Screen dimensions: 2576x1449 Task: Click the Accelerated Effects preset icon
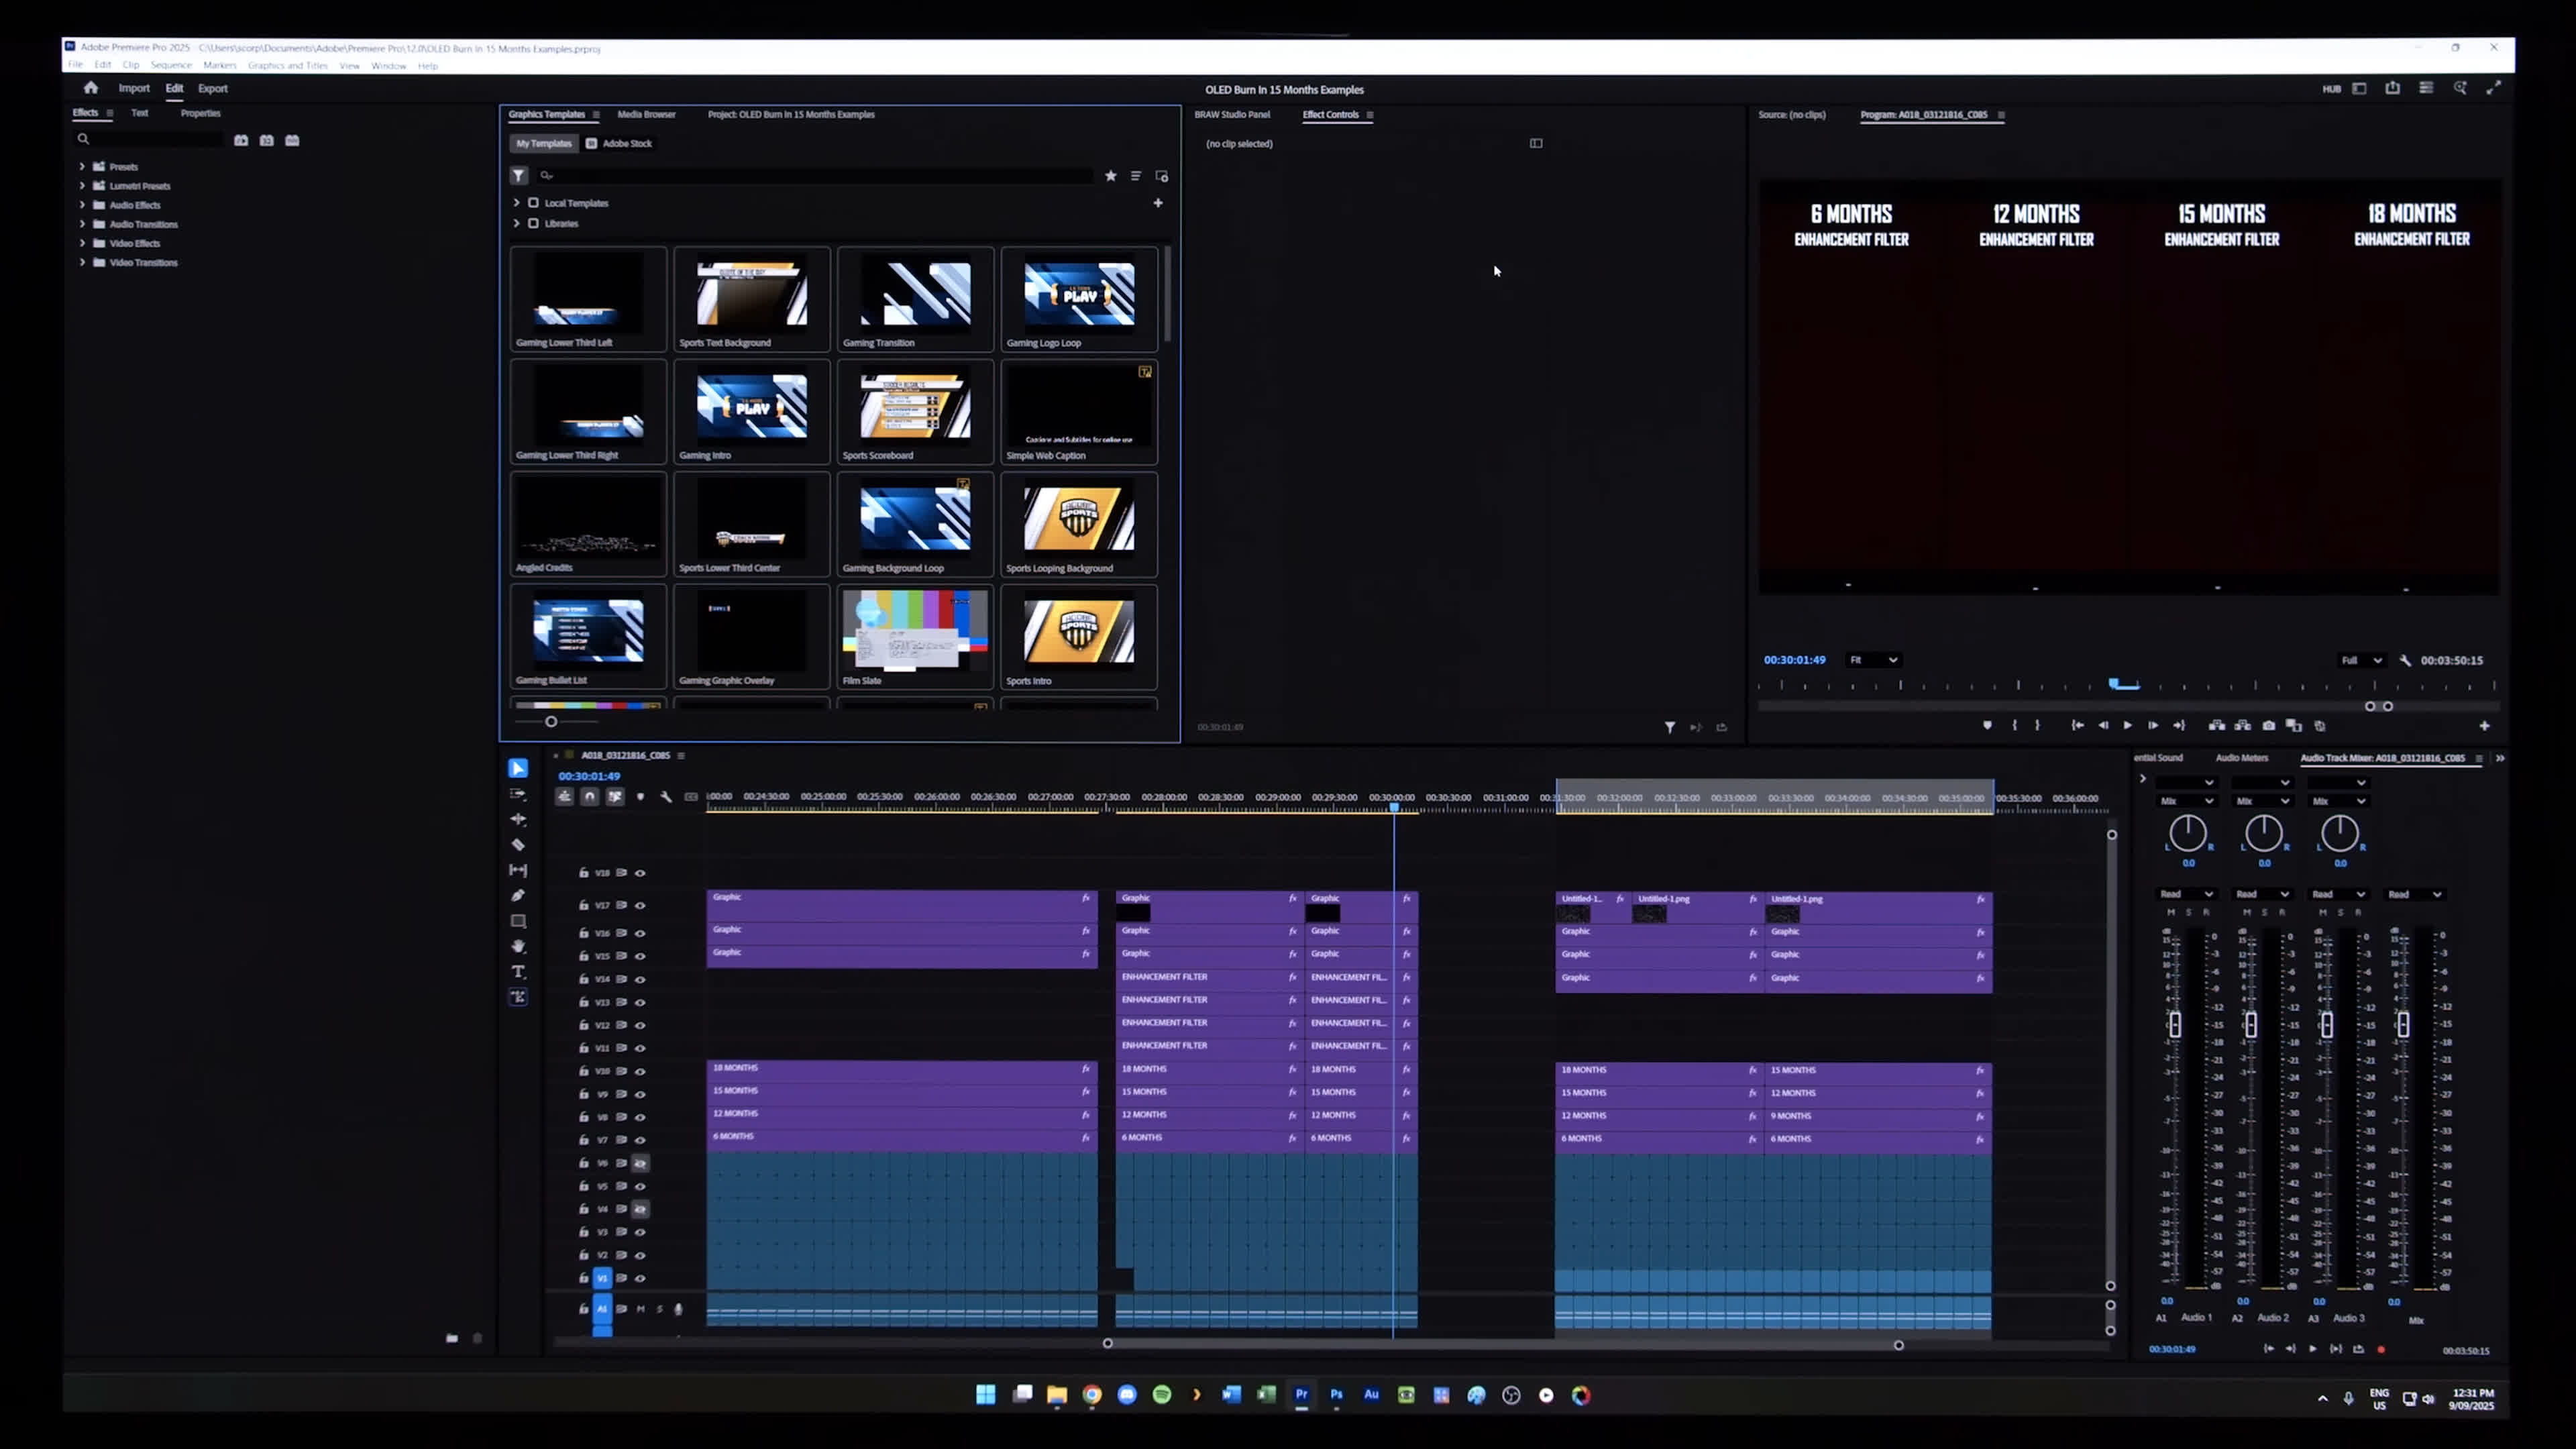coord(241,140)
